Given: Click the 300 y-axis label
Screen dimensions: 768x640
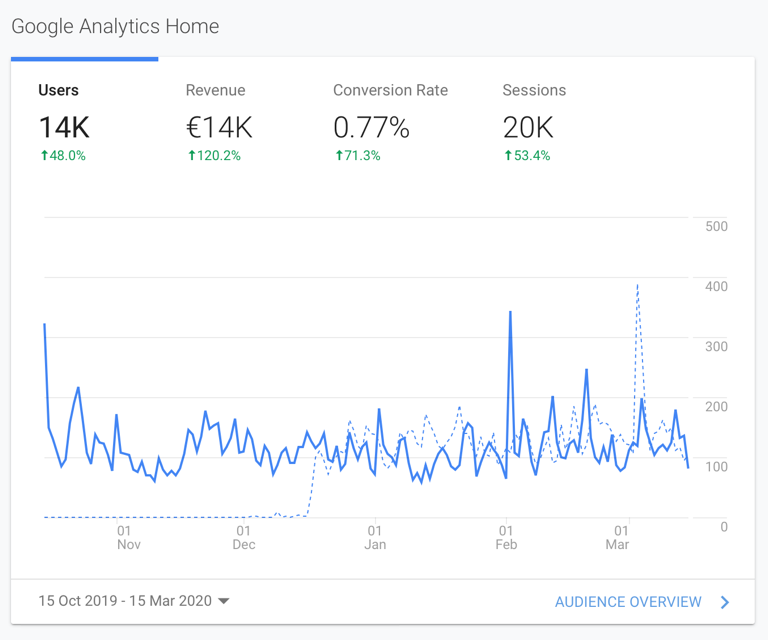Looking at the screenshot, I should [716, 347].
